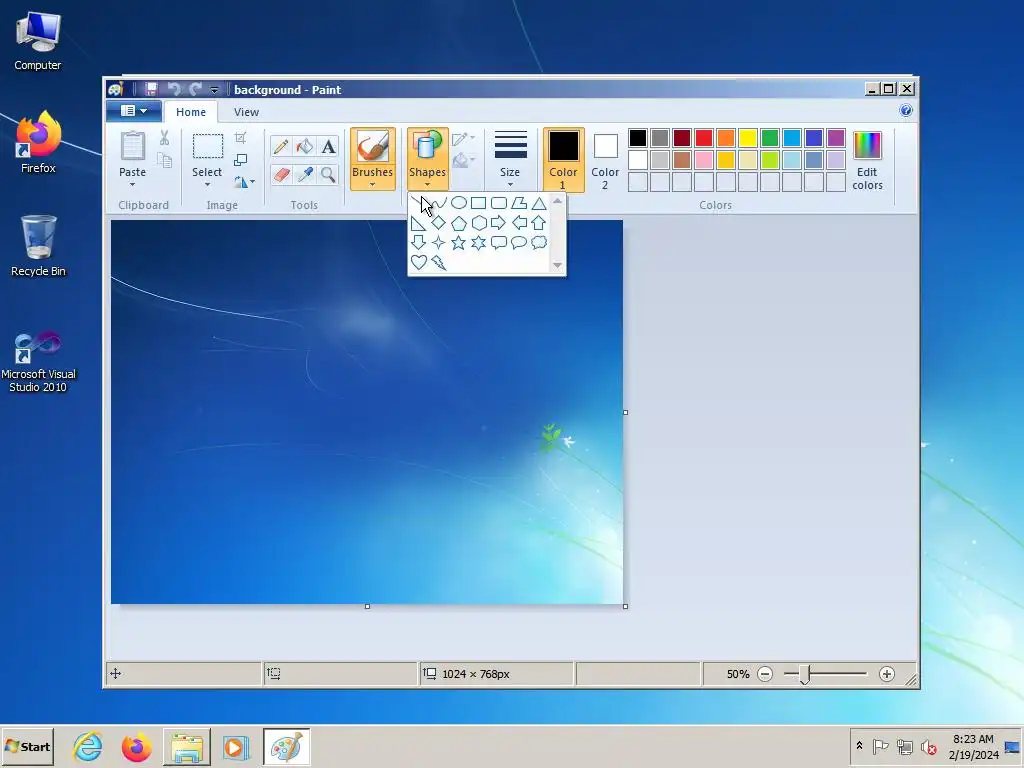
Task: Select the Down arrow shape
Action: [x=419, y=243]
